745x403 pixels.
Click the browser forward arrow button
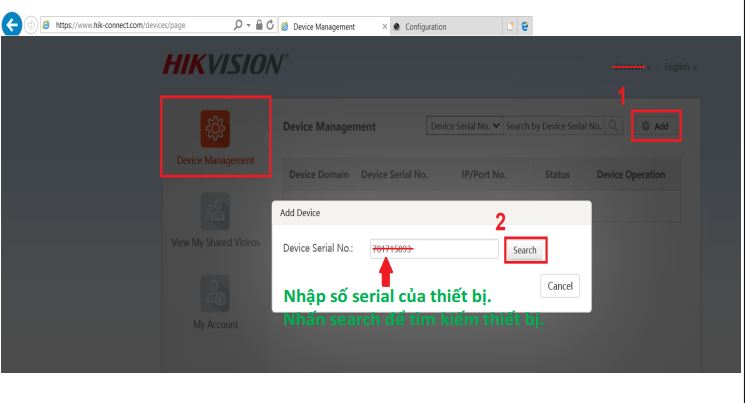pyautogui.click(x=31, y=25)
